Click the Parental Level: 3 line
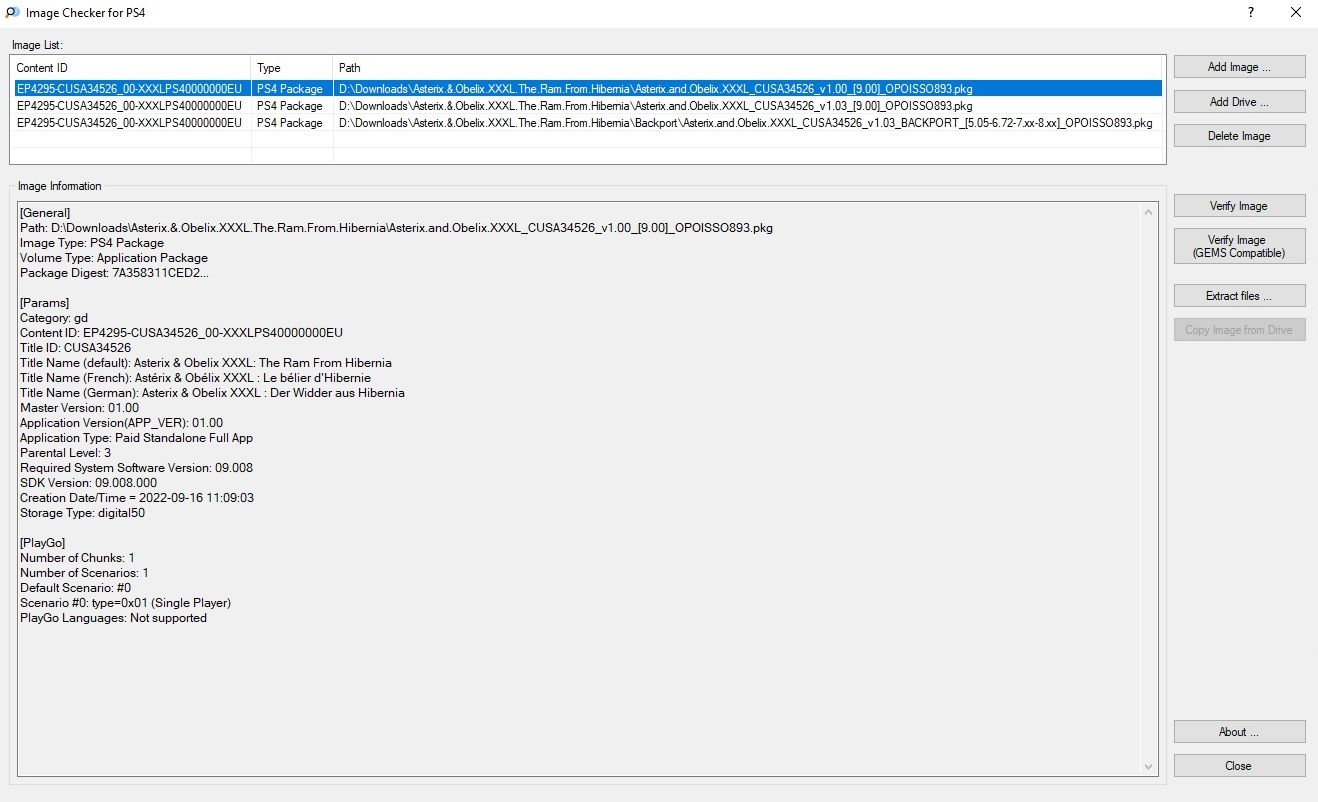 click(x=65, y=453)
